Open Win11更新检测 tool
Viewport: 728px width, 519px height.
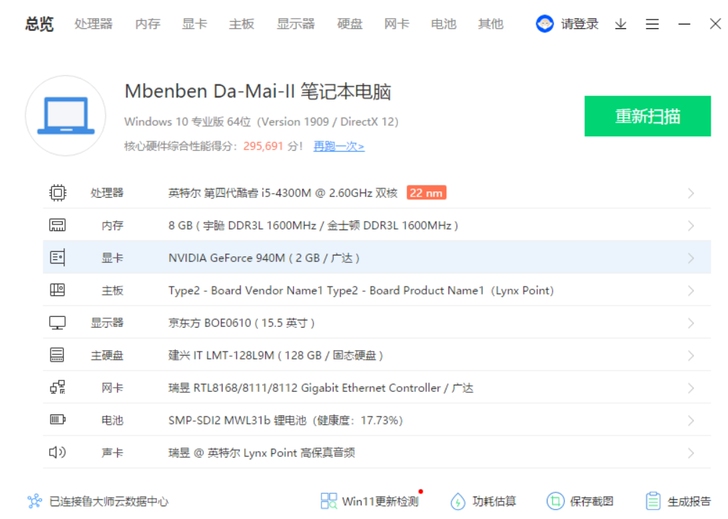370,501
